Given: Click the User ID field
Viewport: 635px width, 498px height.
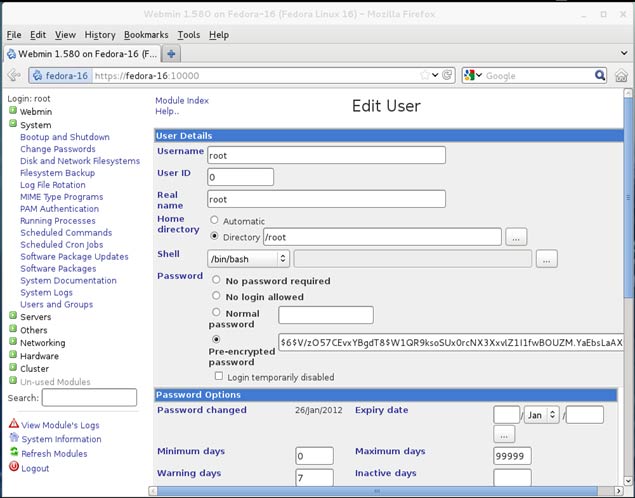Looking at the screenshot, I should pos(241,177).
